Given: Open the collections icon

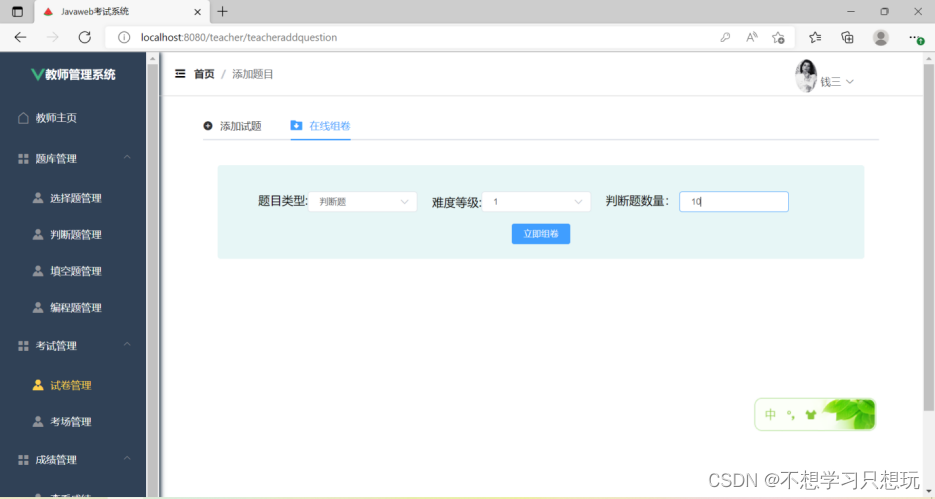Looking at the screenshot, I should (847, 37).
